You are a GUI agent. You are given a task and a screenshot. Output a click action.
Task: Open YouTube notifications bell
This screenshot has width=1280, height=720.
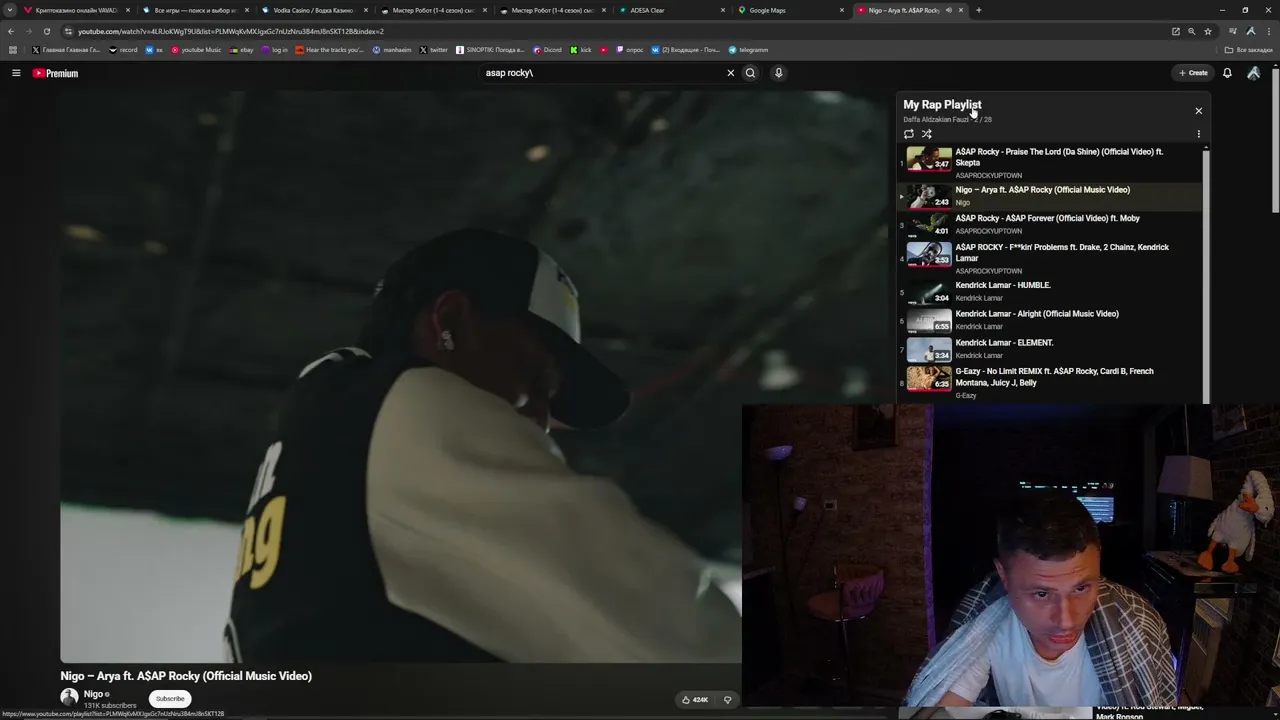1227,73
